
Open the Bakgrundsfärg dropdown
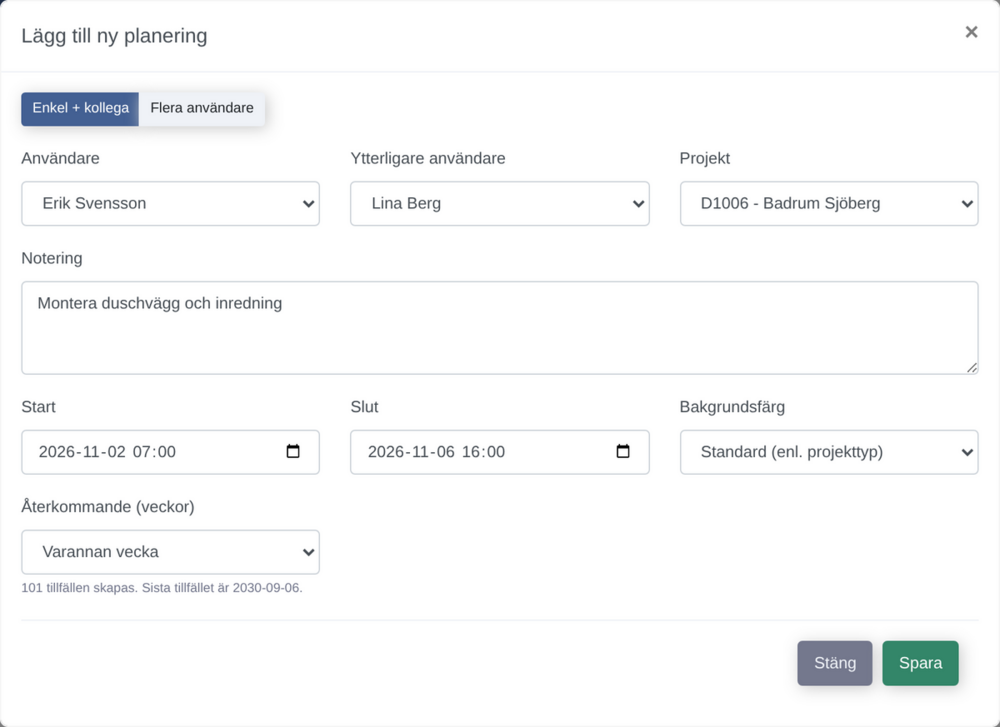click(x=828, y=452)
